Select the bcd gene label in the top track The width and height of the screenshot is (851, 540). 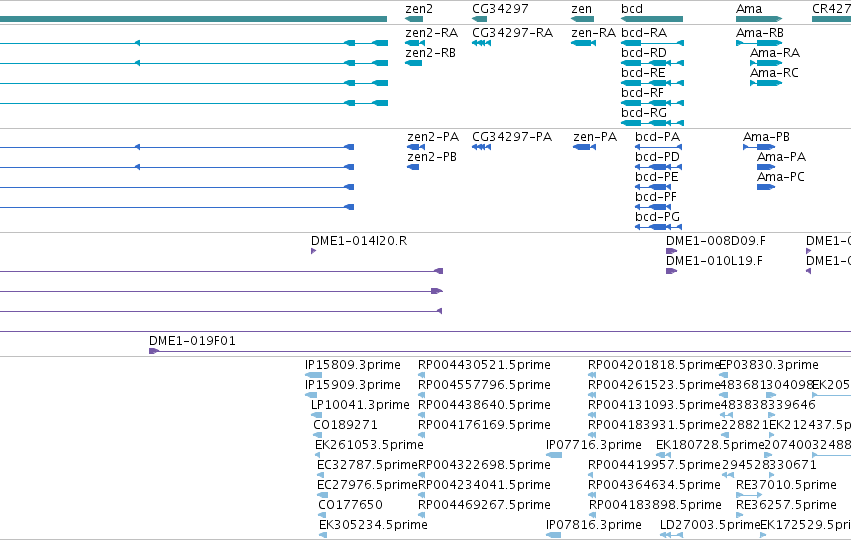[632, 9]
